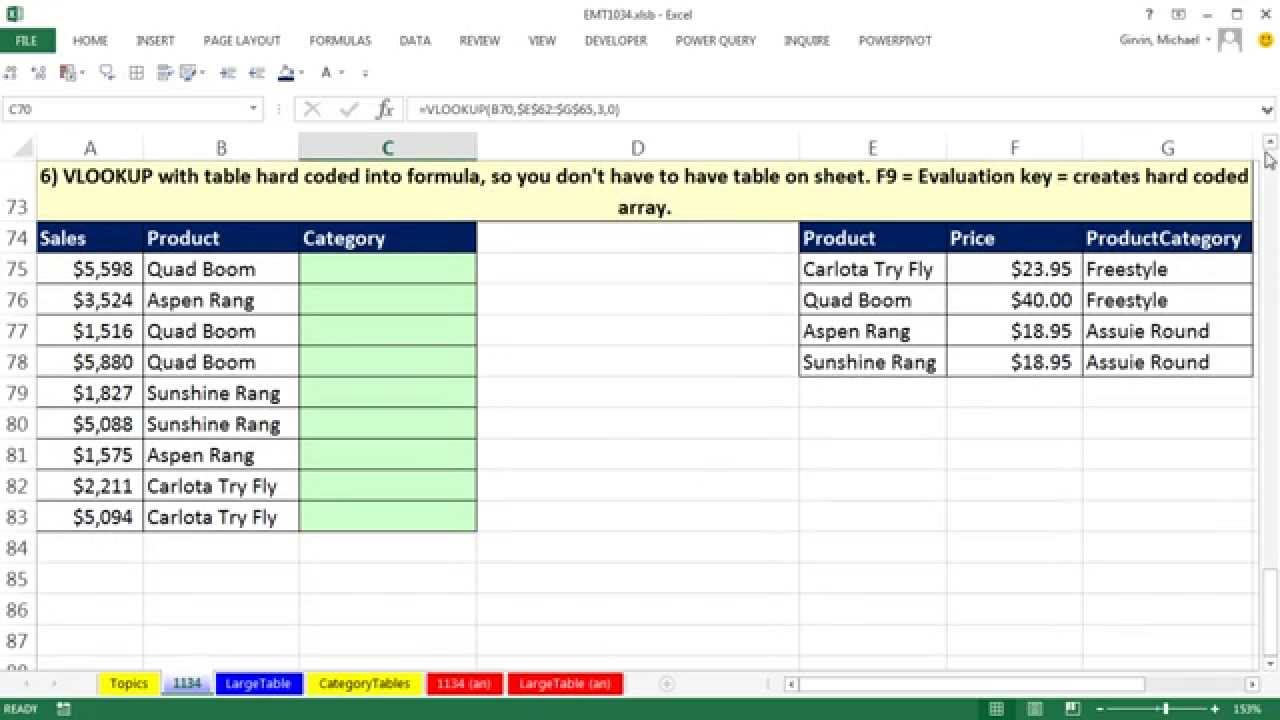
Task: Open the POWER QUERY ribbon tab
Action: click(715, 41)
